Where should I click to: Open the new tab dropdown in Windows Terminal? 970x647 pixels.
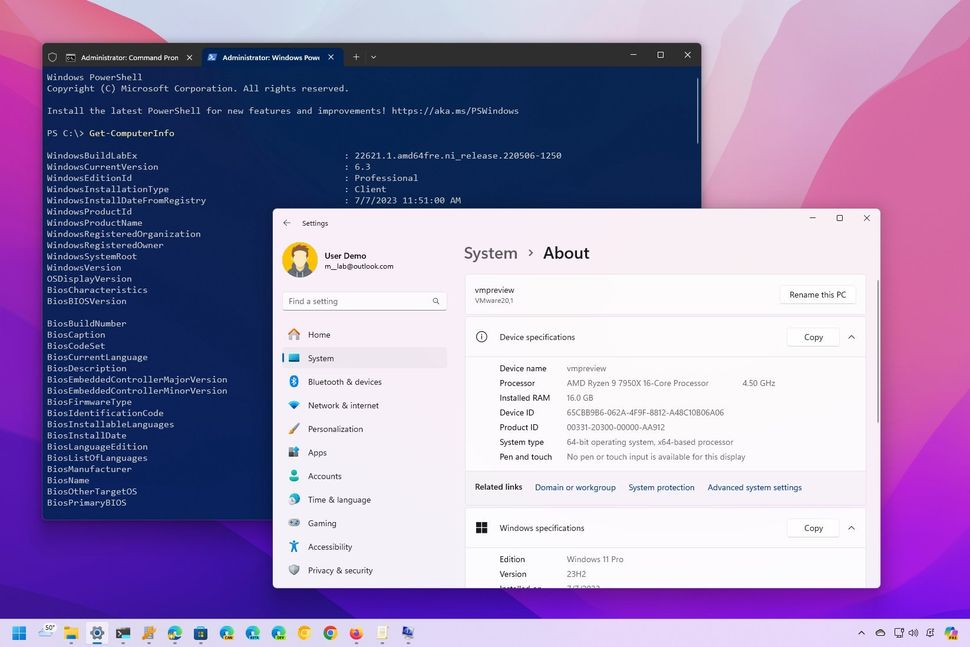(x=372, y=57)
